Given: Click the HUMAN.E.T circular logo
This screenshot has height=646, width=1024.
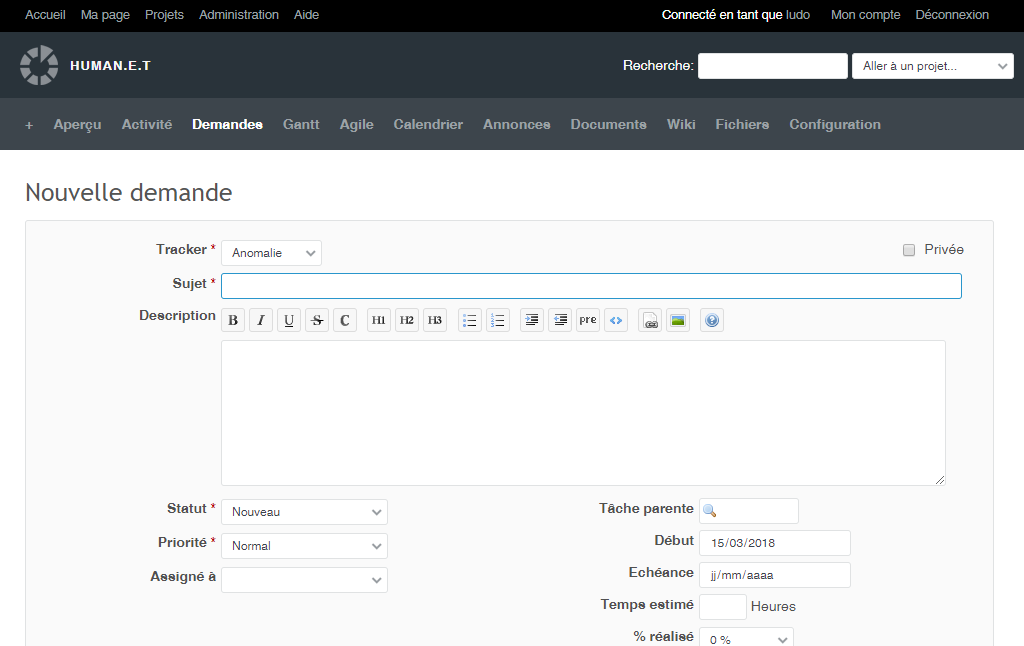Looking at the screenshot, I should [39, 65].
